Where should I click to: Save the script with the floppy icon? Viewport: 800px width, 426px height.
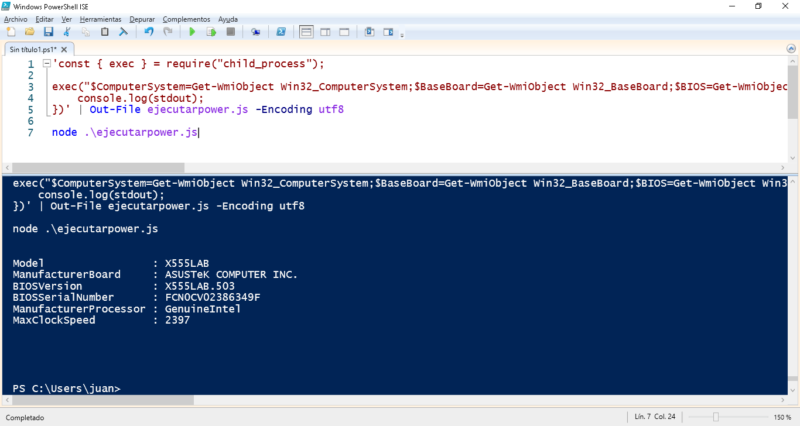pyautogui.click(x=48, y=32)
